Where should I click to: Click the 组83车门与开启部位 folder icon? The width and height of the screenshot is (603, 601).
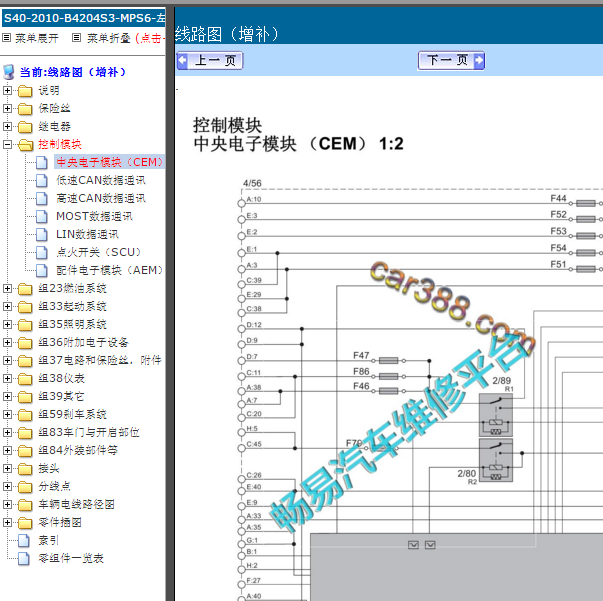25,433
